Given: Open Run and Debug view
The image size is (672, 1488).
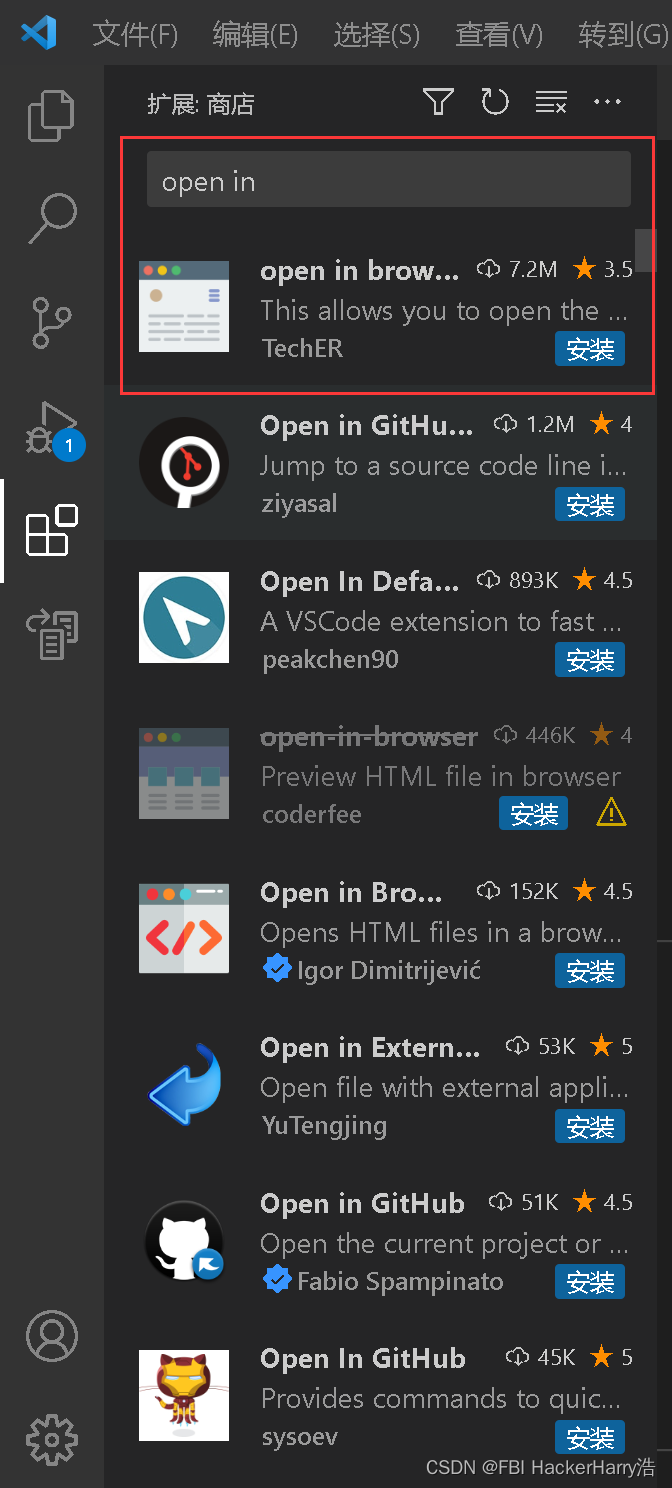Looking at the screenshot, I should pos(51,428).
